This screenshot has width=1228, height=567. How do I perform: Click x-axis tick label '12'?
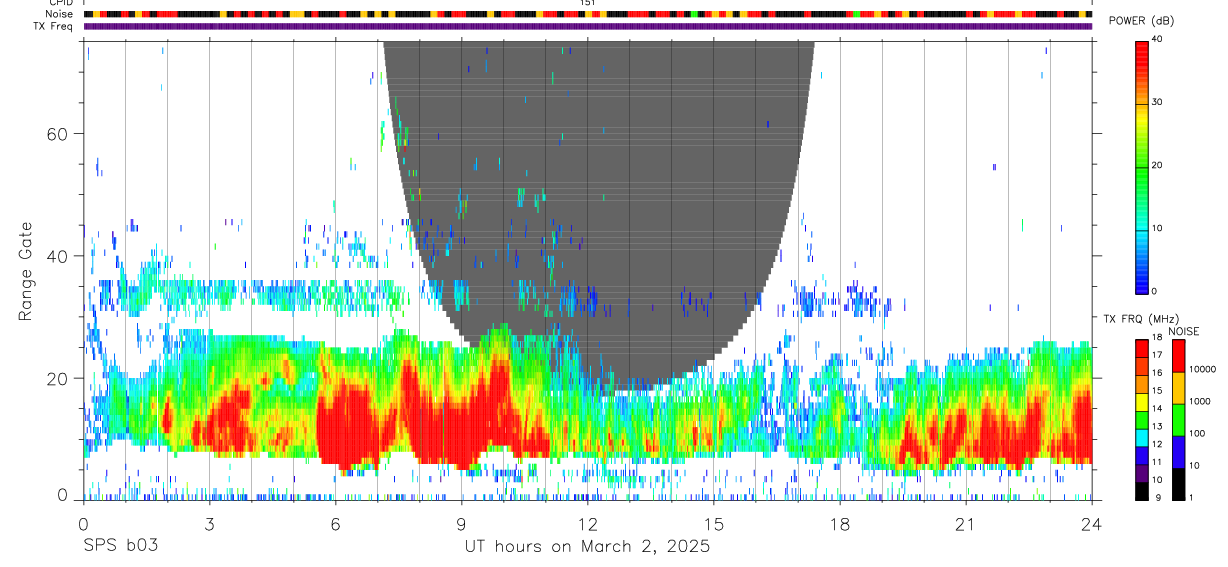click(x=587, y=524)
